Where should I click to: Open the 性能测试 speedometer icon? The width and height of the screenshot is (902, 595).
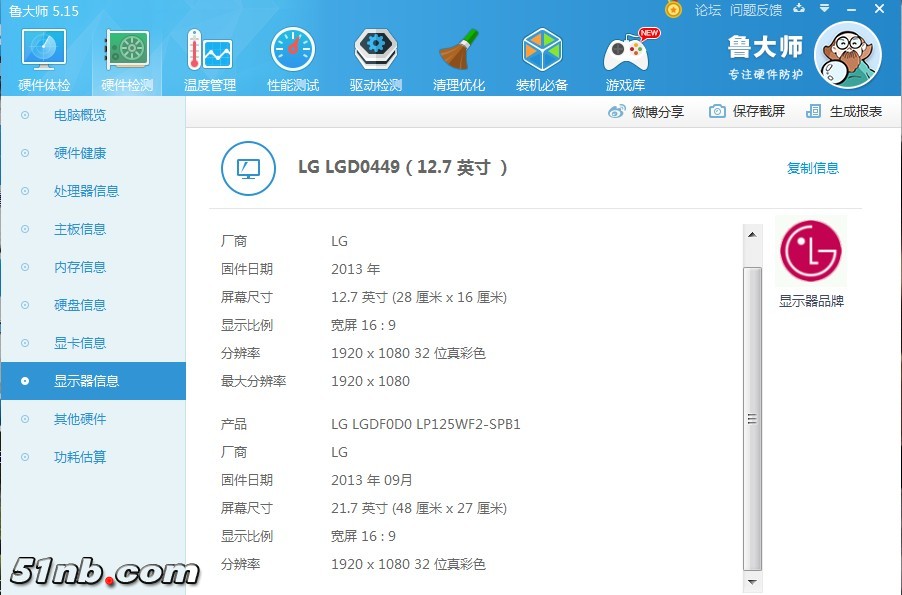coord(292,51)
